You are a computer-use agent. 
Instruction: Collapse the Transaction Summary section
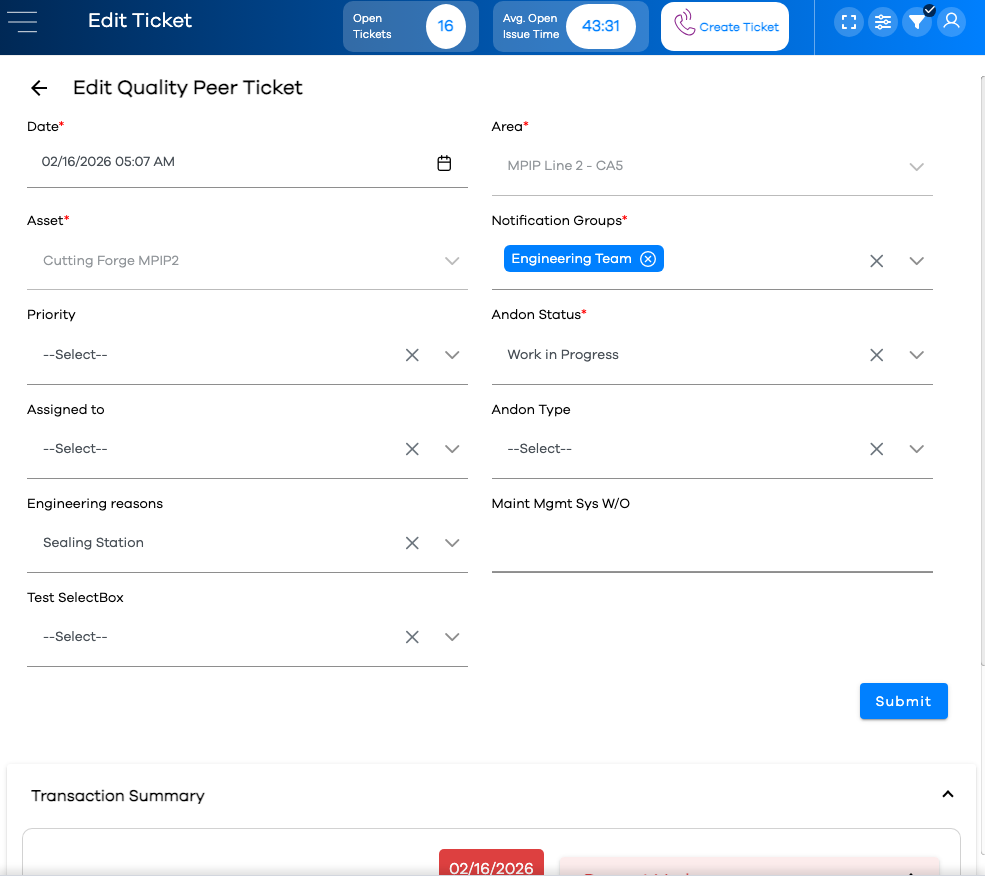click(947, 795)
